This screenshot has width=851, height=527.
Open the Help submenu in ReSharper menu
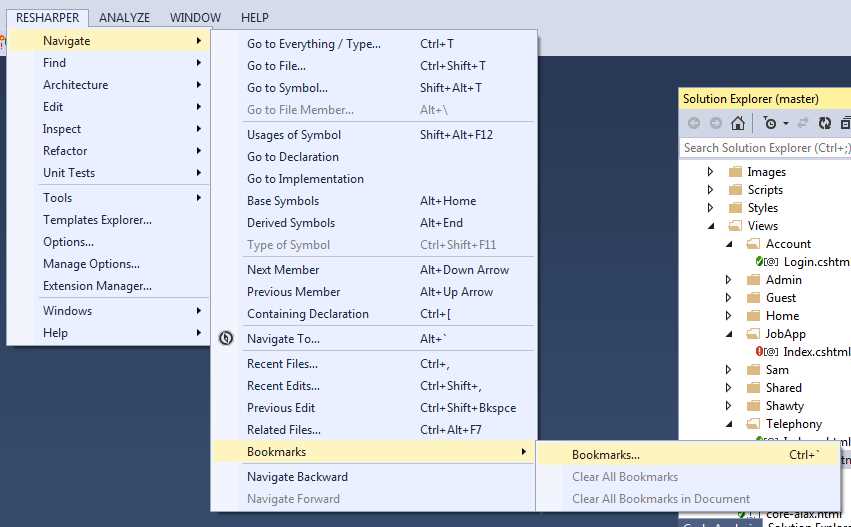click(x=109, y=333)
